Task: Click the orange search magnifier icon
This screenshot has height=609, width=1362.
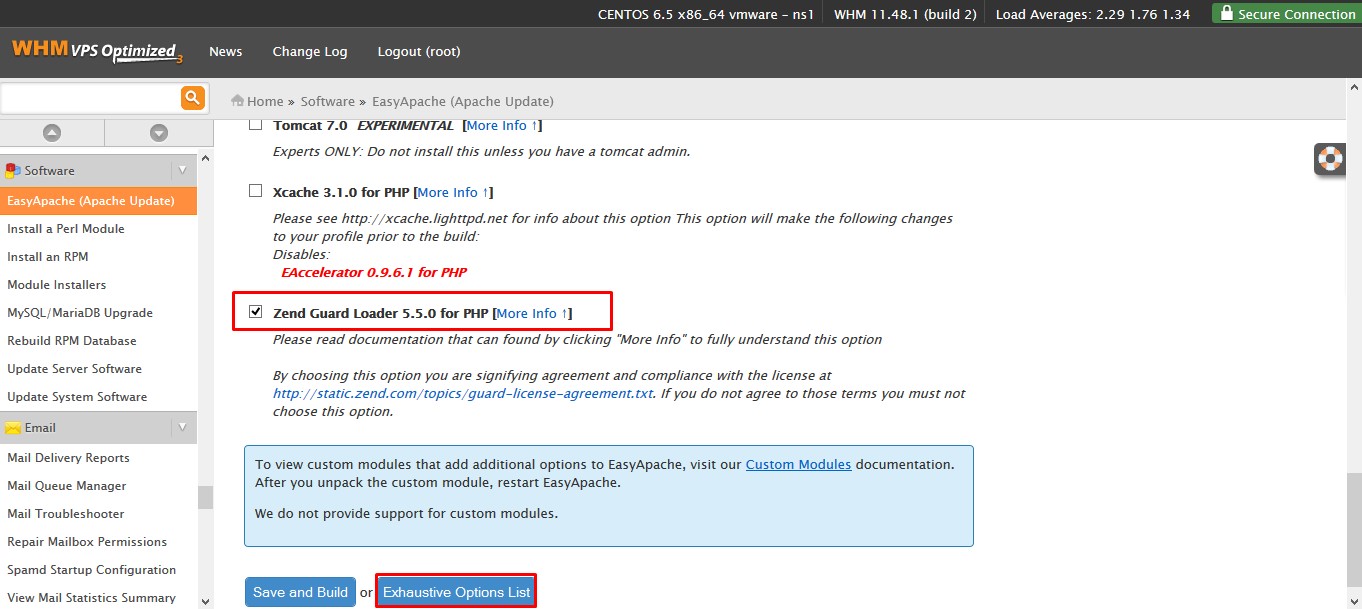Action: tap(193, 98)
